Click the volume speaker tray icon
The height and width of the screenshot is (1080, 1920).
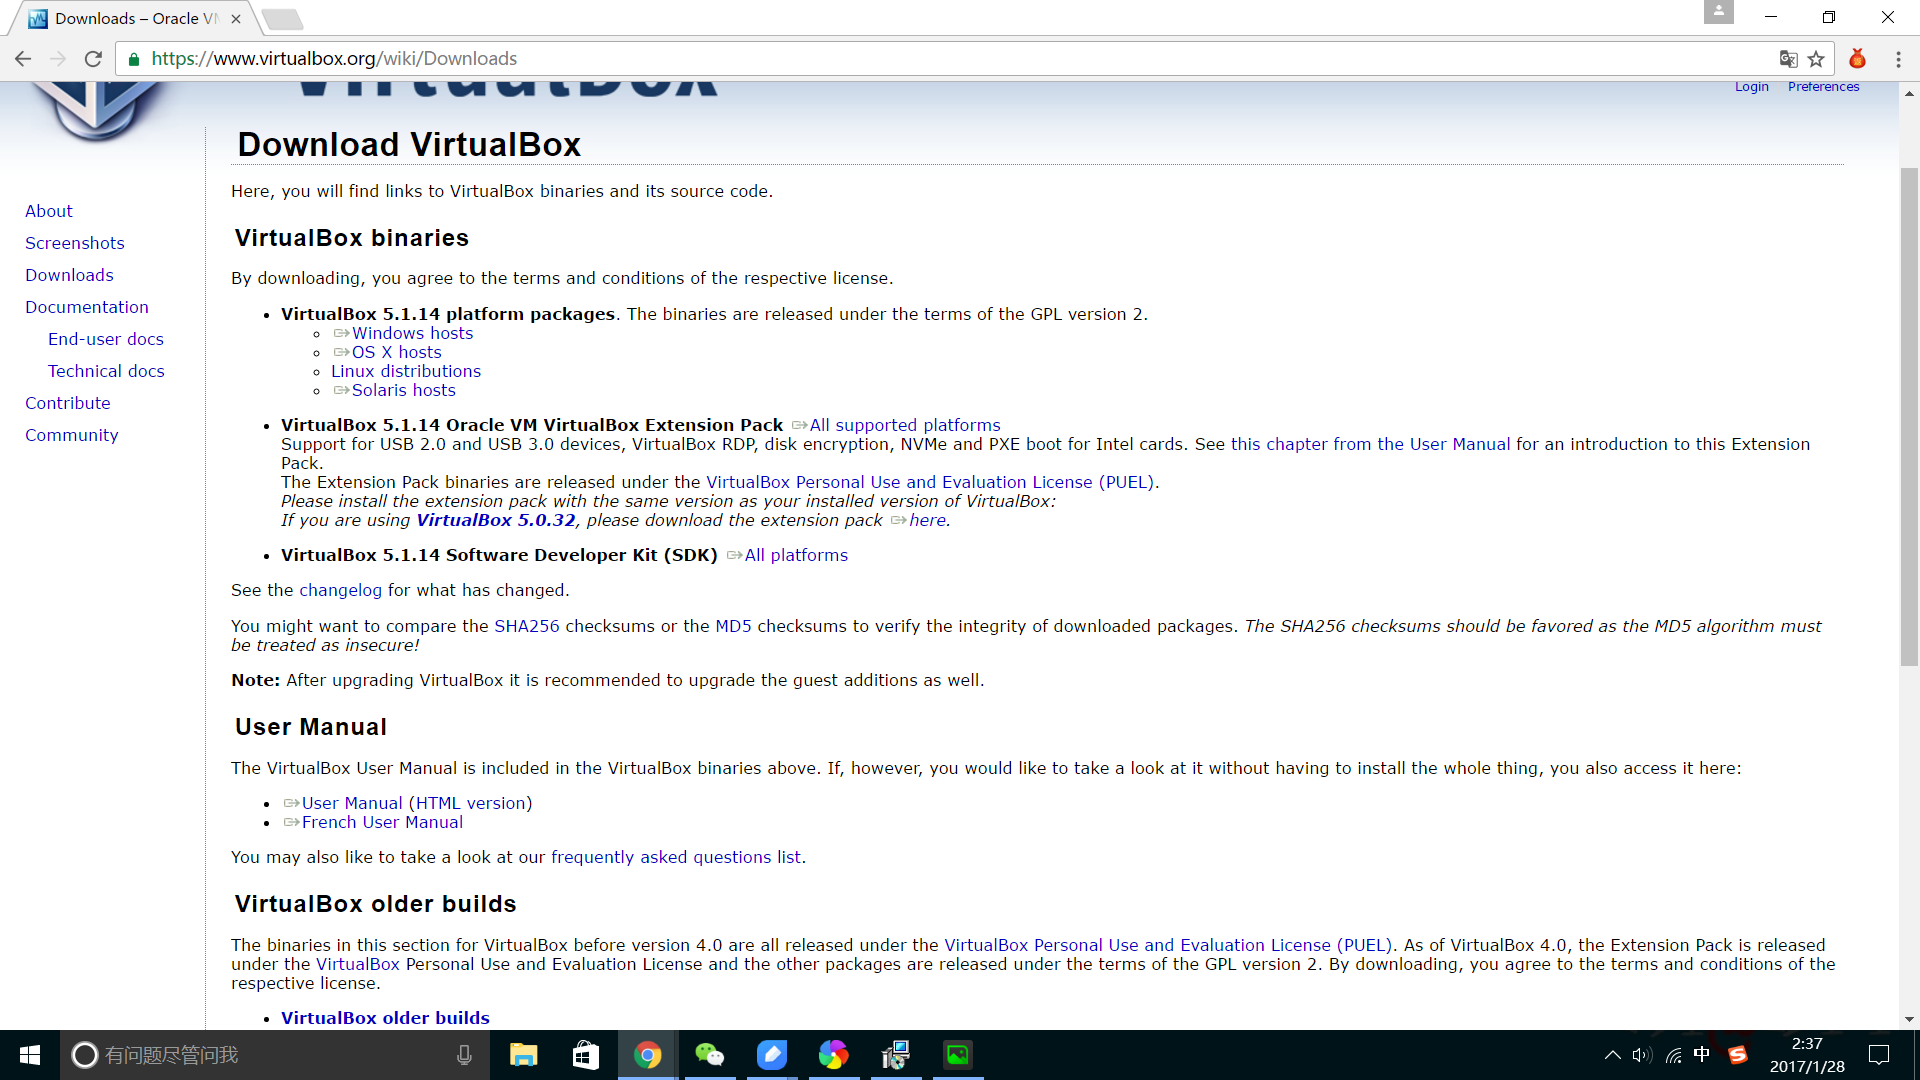pyautogui.click(x=1642, y=1055)
